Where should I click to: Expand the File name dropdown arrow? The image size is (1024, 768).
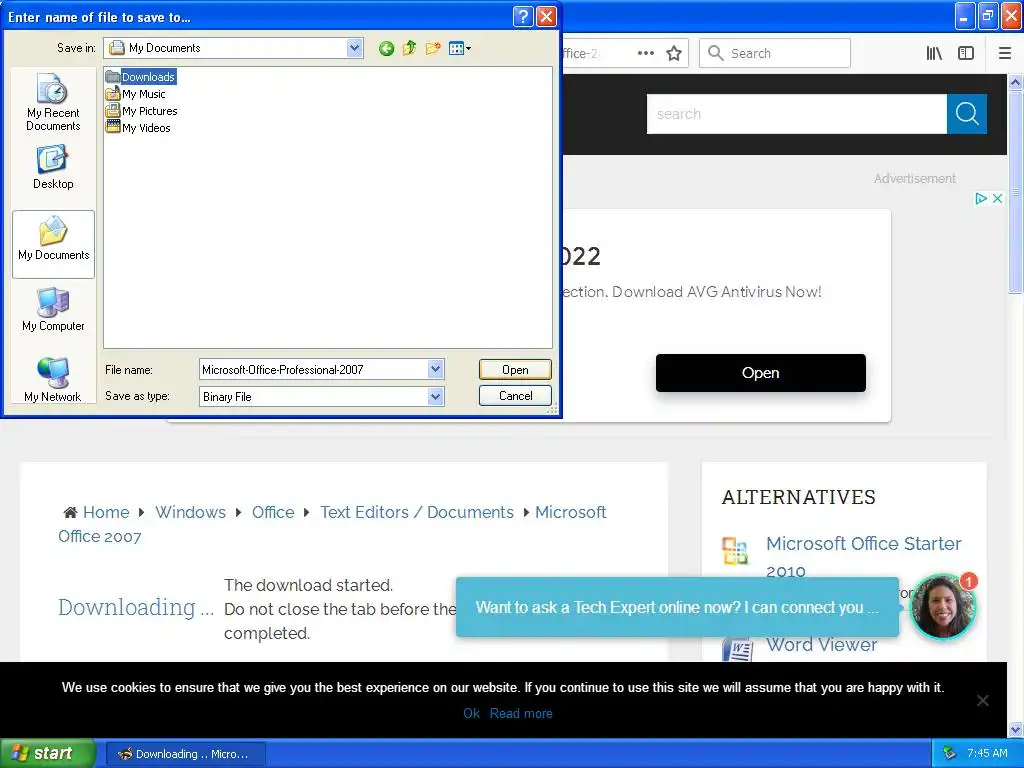pyautogui.click(x=436, y=370)
